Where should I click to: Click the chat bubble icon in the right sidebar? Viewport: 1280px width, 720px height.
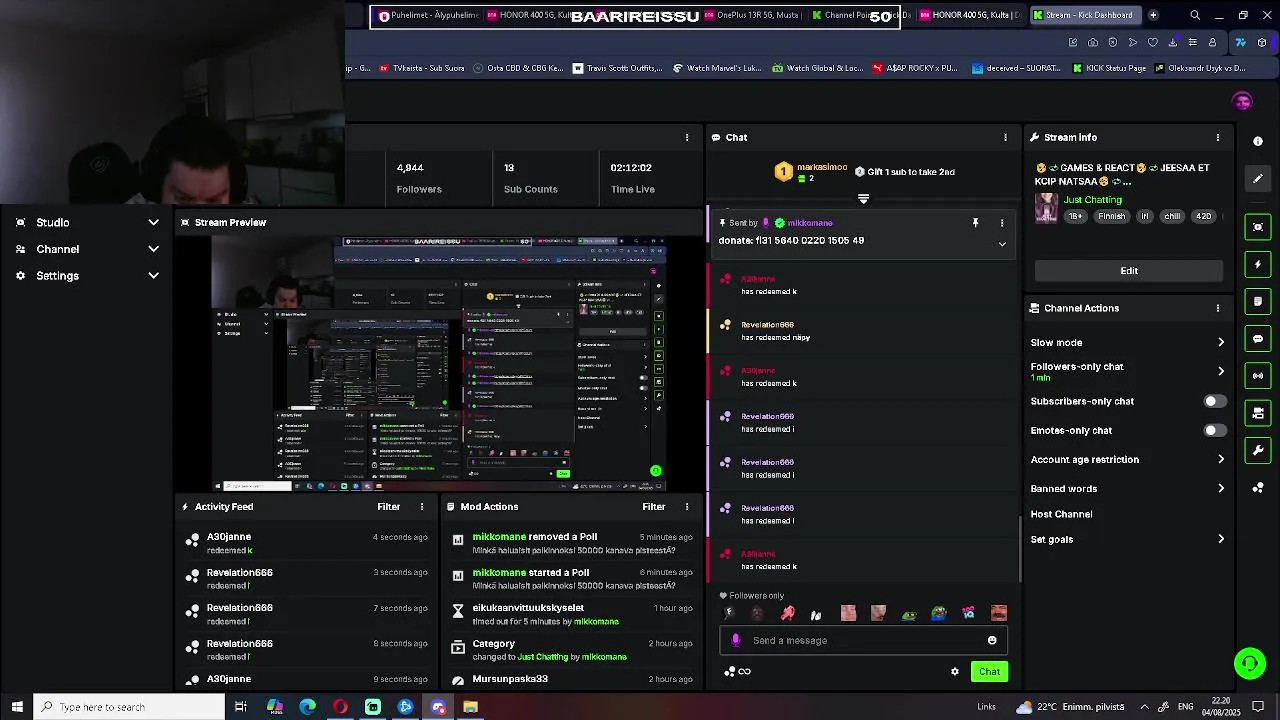coord(1258,339)
